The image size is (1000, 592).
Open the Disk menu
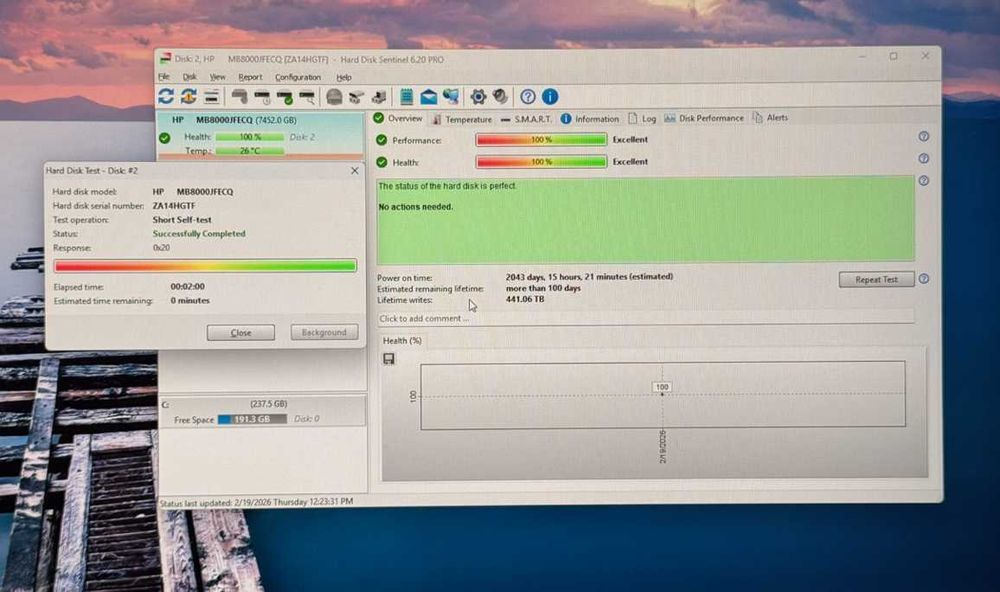pos(189,77)
